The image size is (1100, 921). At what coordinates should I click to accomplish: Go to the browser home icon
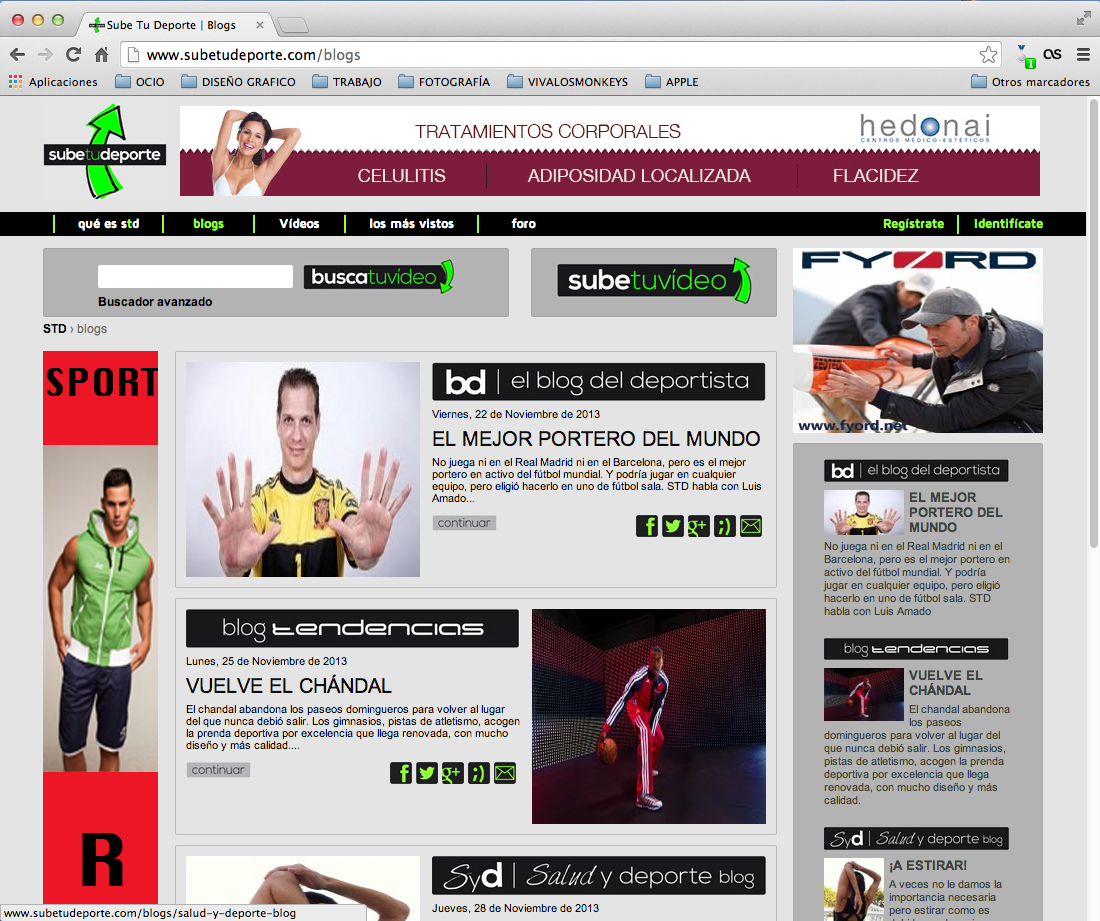(102, 55)
